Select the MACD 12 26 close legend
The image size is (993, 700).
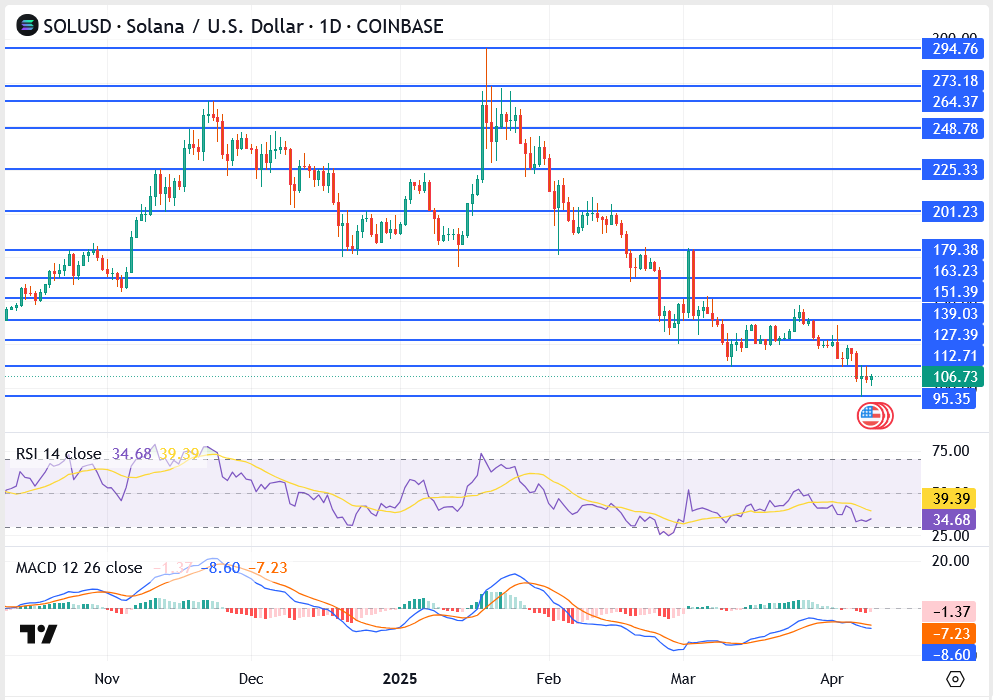pyautogui.click(x=79, y=568)
